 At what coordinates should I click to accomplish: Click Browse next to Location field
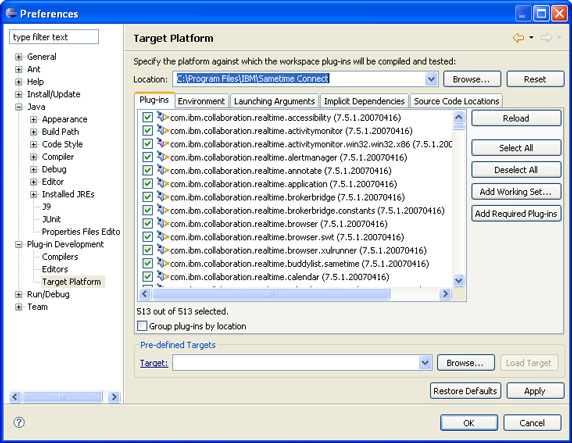[x=472, y=79]
